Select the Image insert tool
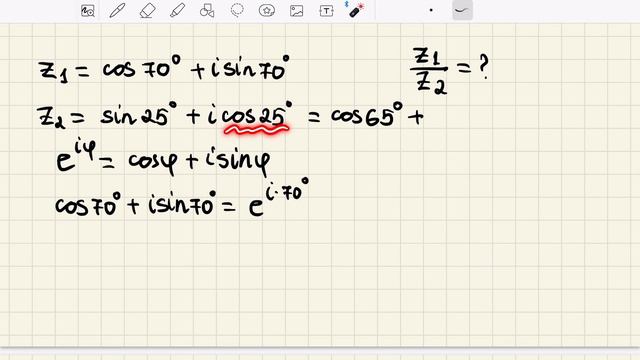The image size is (640, 360). pyautogui.click(x=296, y=11)
